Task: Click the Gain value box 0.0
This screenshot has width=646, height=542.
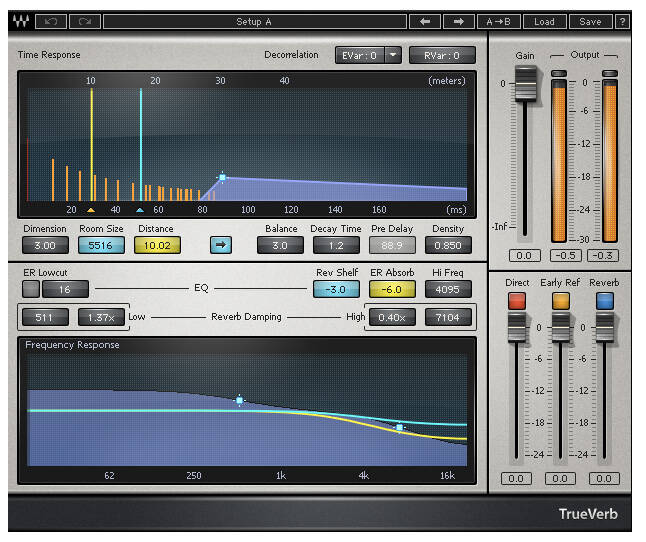Action: (524, 255)
